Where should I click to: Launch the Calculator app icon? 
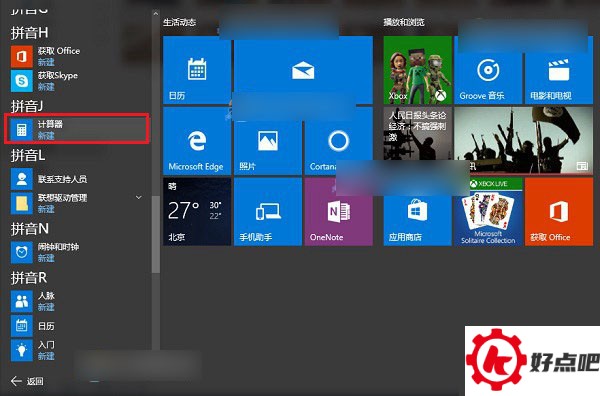pyautogui.click(x=21, y=130)
